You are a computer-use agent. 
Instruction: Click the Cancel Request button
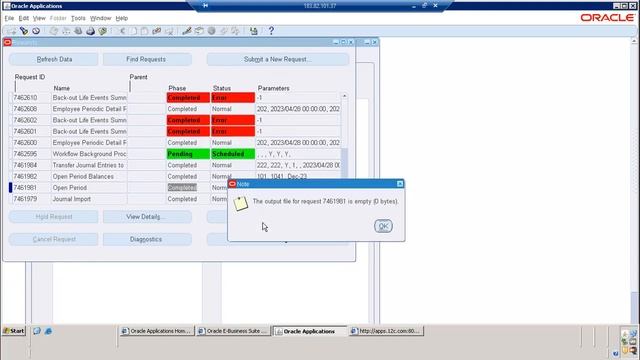(x=54, y=239)
